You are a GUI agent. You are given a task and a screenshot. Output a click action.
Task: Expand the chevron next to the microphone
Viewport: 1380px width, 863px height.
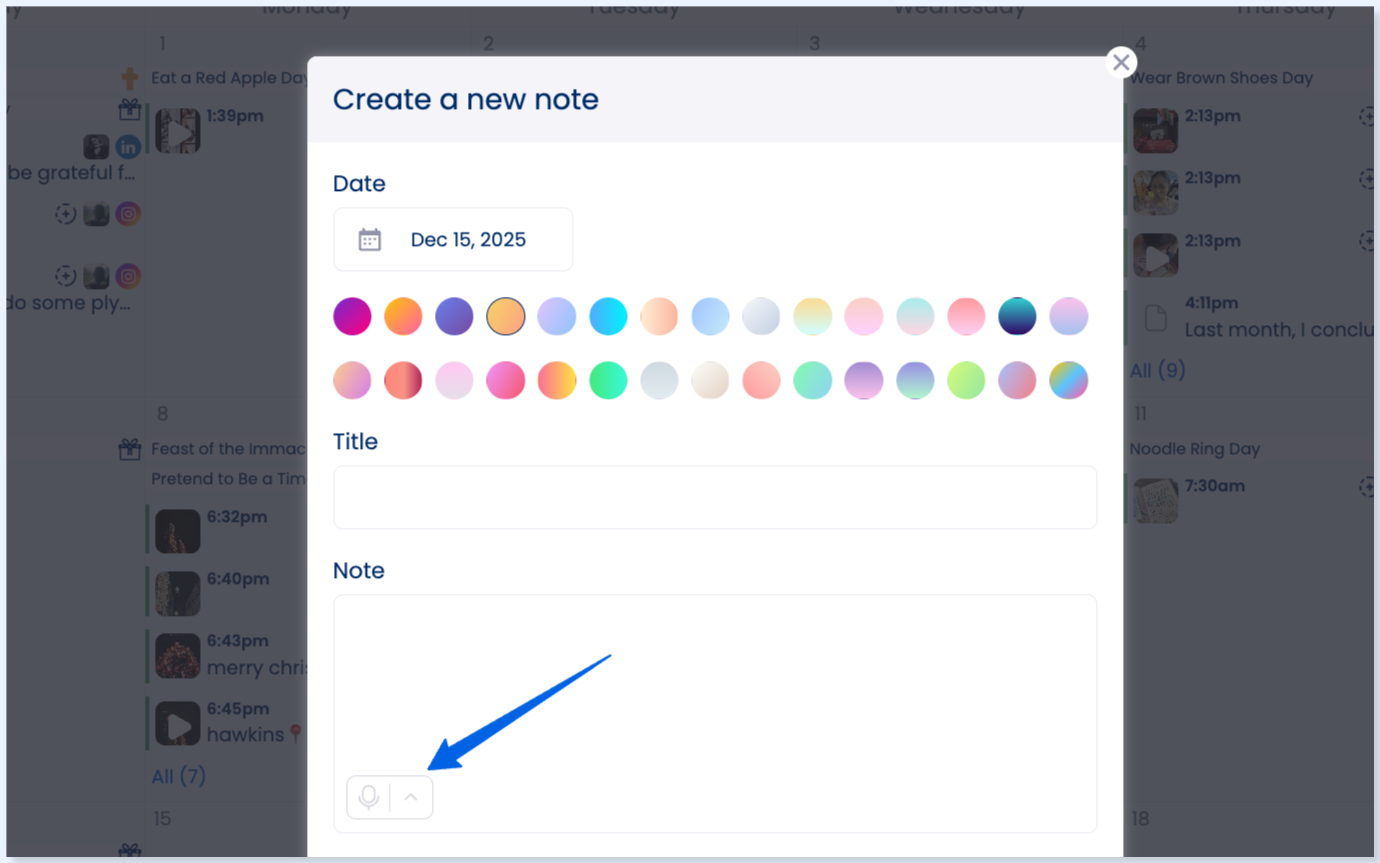click(410, 797)
